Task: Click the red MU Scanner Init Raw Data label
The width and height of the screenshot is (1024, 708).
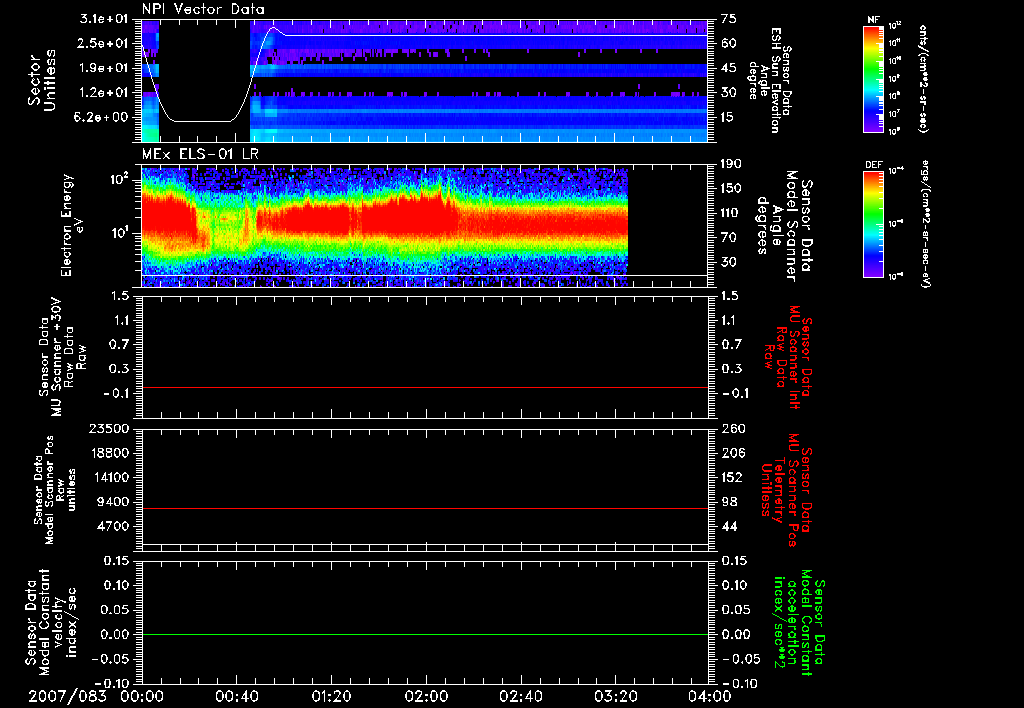Action: point(788,357)
